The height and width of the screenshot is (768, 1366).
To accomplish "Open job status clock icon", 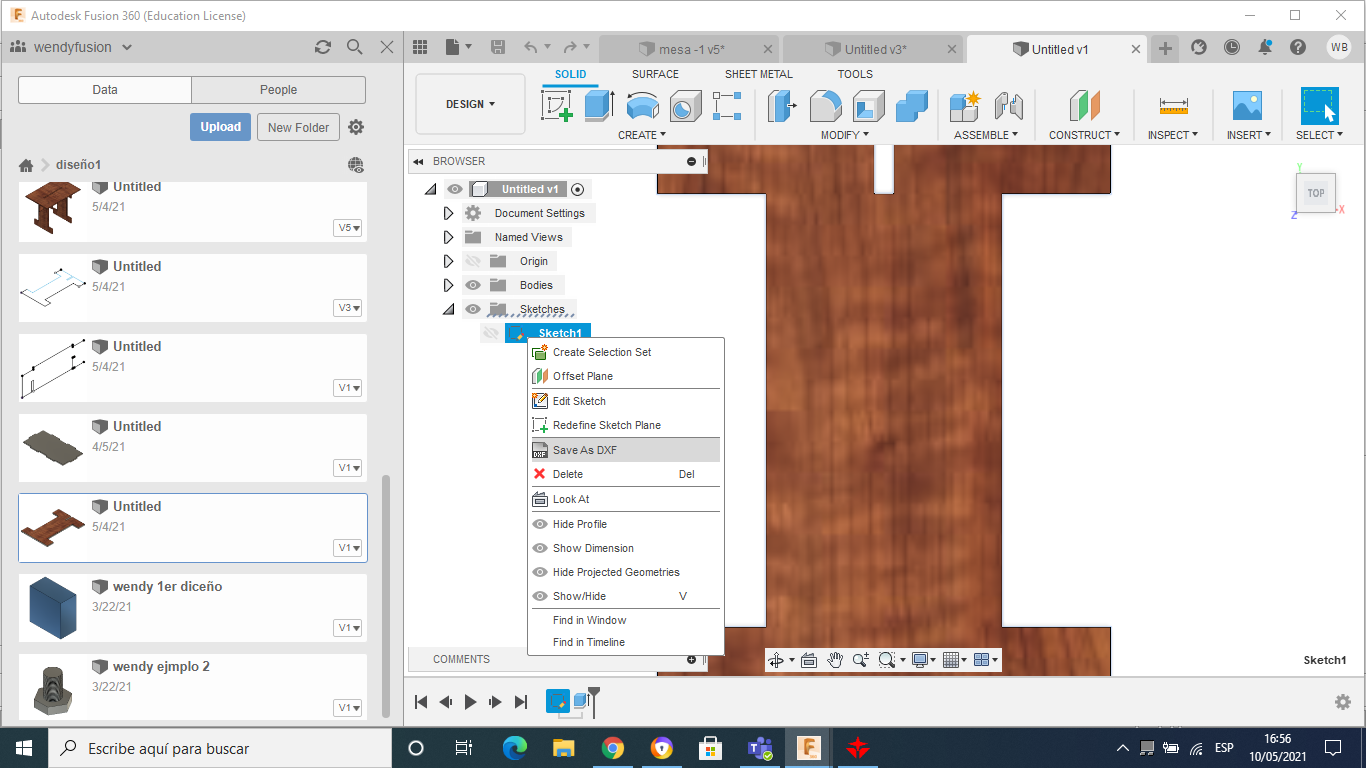I will pyautogui.click(x=1231, y=47).
